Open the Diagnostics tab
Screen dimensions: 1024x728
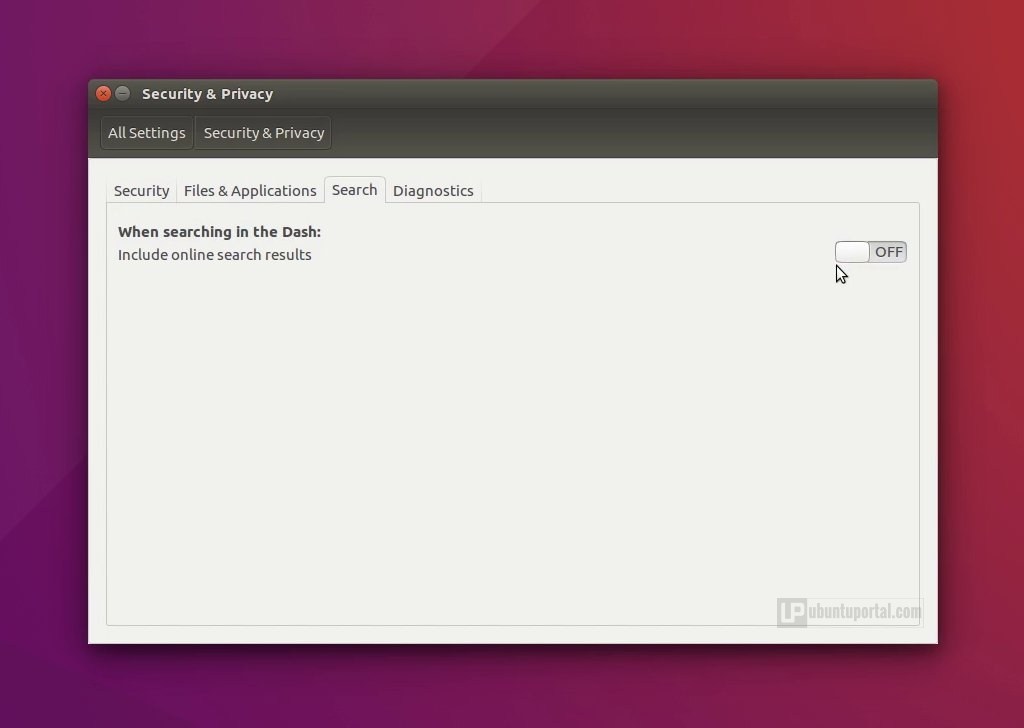433,191
